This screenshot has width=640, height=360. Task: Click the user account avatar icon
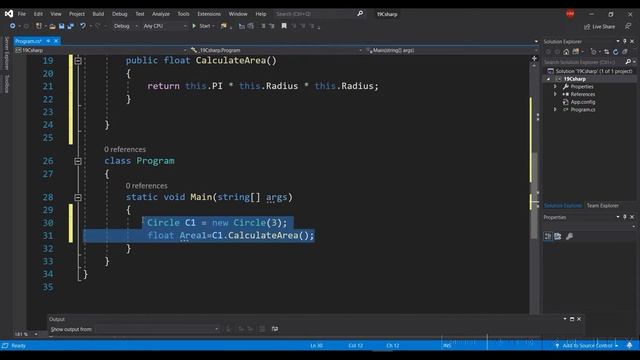click(x=570, y=14)
